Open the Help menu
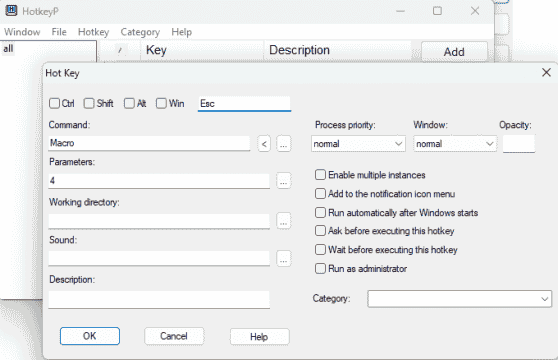This screenshot has width=558, height=360. (181, 32)
